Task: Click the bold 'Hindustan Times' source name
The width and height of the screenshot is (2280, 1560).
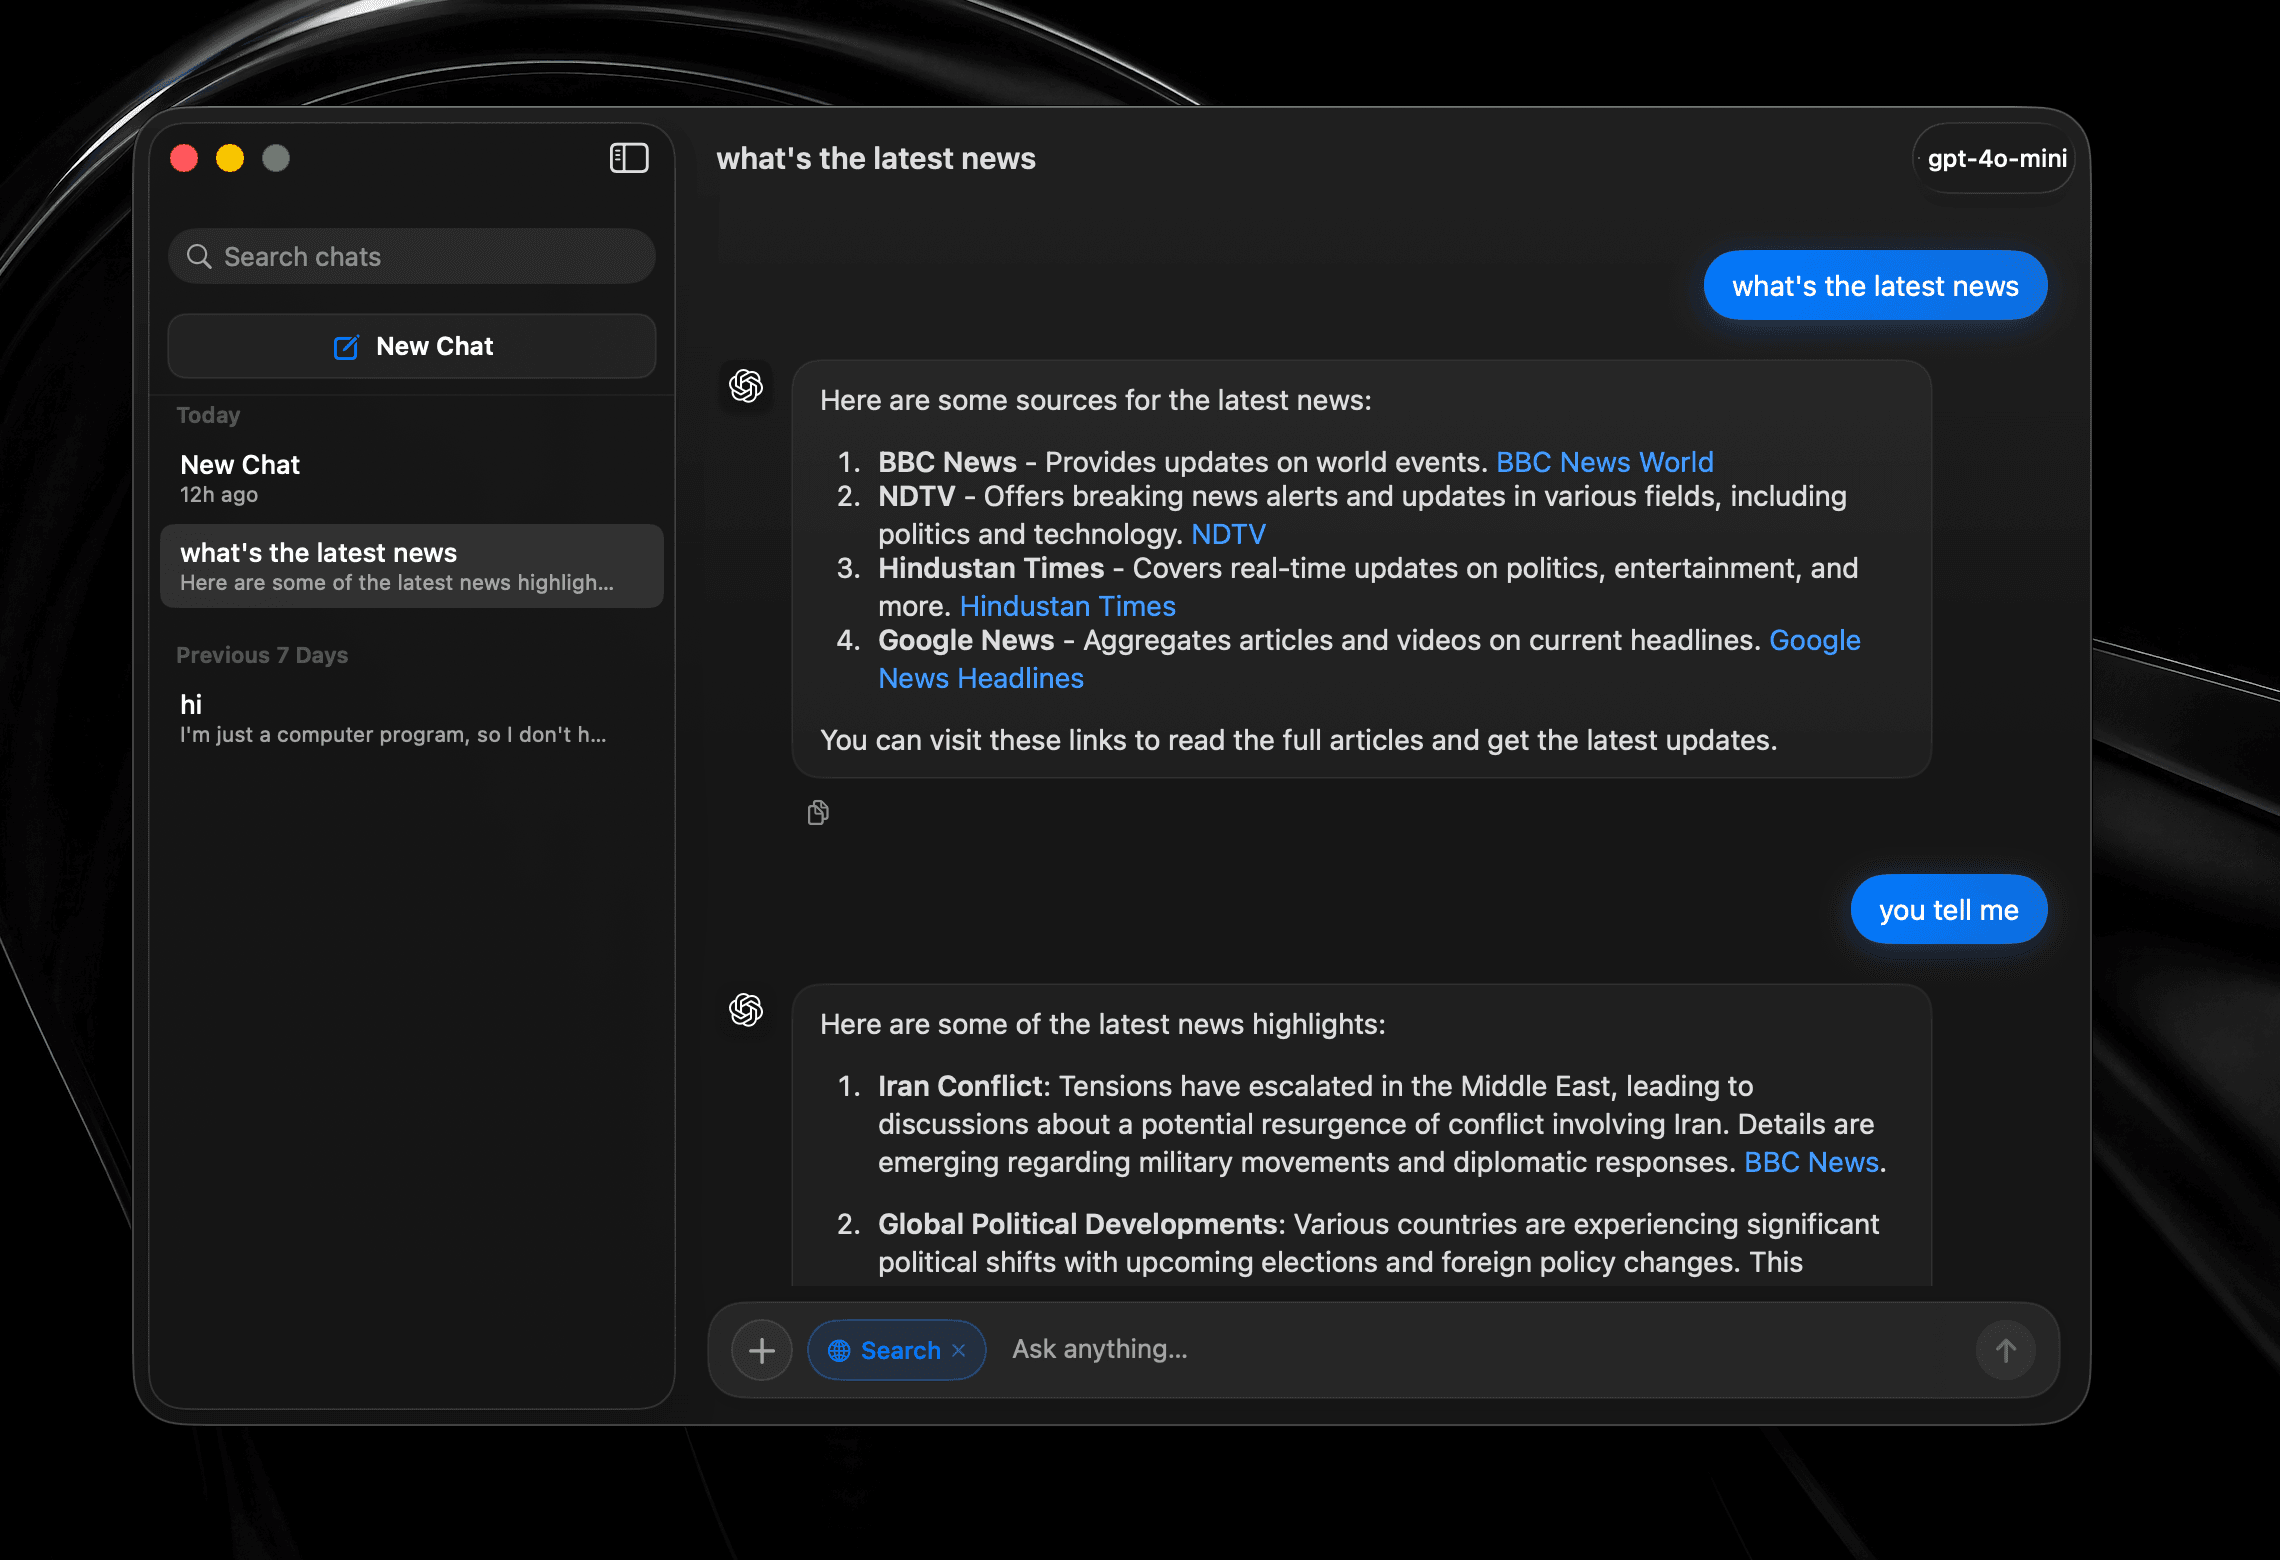Action: click(991, 568)
